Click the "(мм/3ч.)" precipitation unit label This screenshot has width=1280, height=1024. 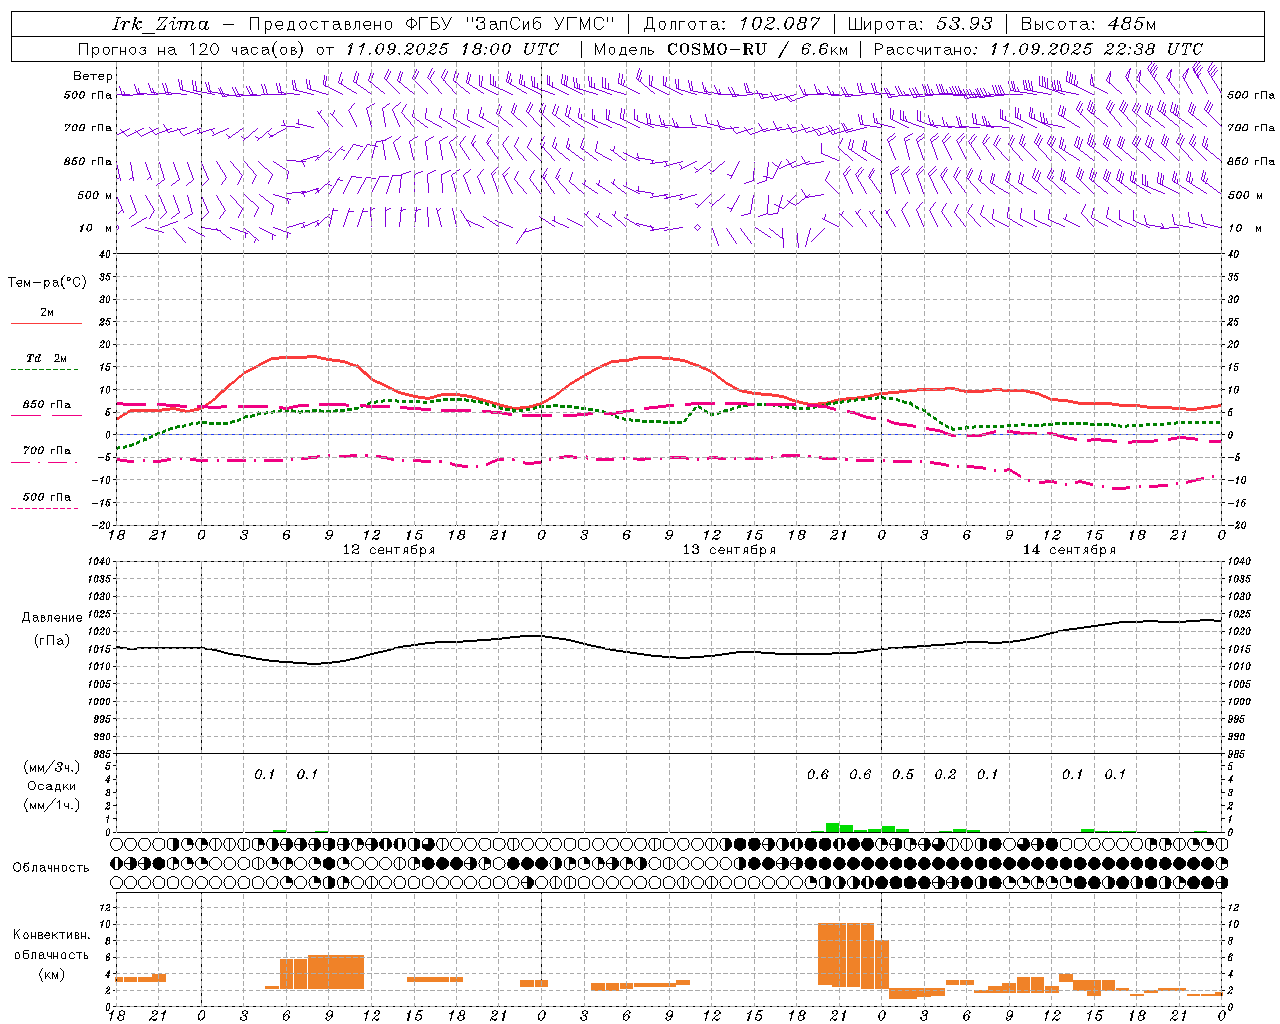(52, 767)
